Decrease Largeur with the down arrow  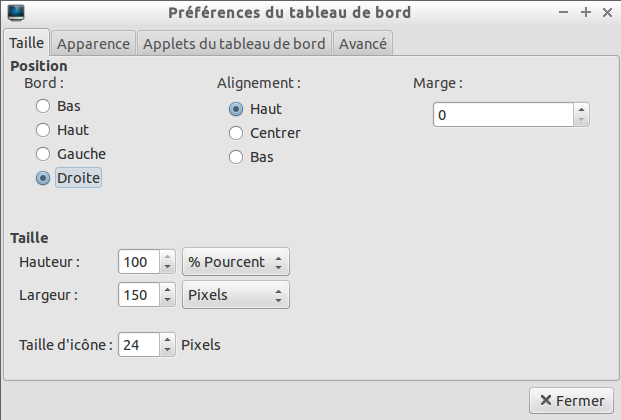point(167,300)
